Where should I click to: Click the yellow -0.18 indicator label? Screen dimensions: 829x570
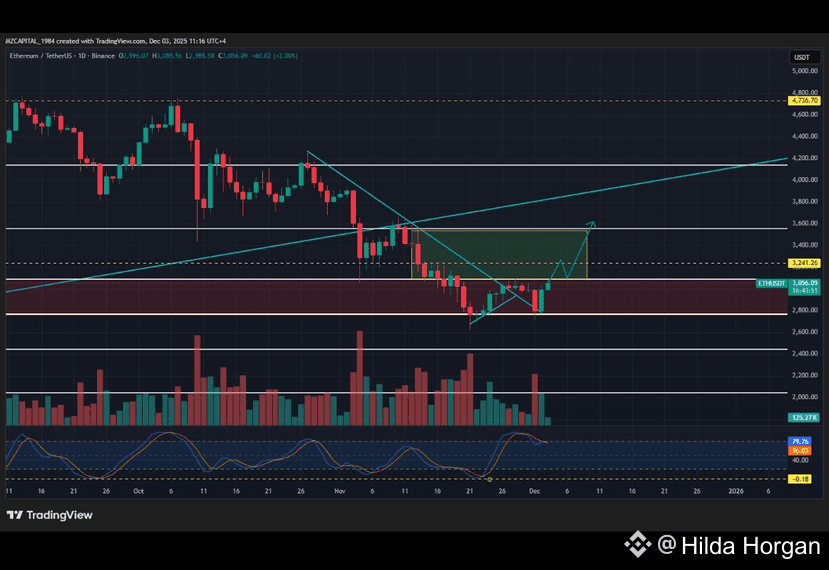800,479
